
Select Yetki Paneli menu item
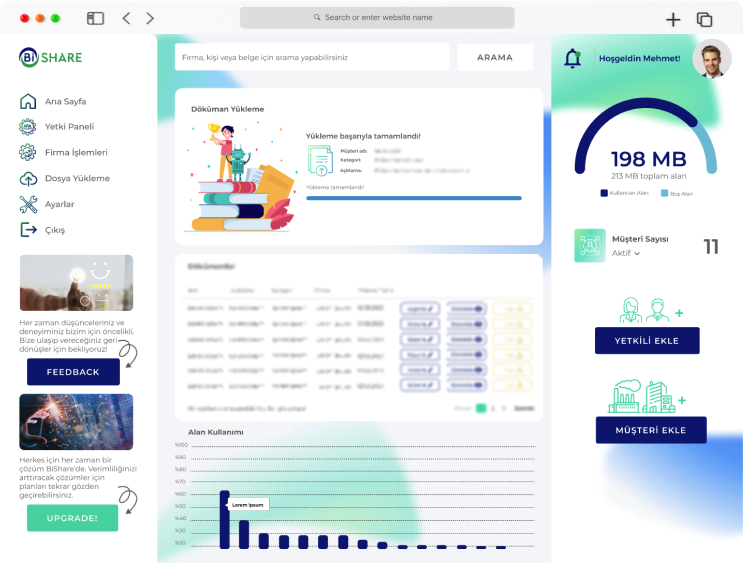(69, 127)
